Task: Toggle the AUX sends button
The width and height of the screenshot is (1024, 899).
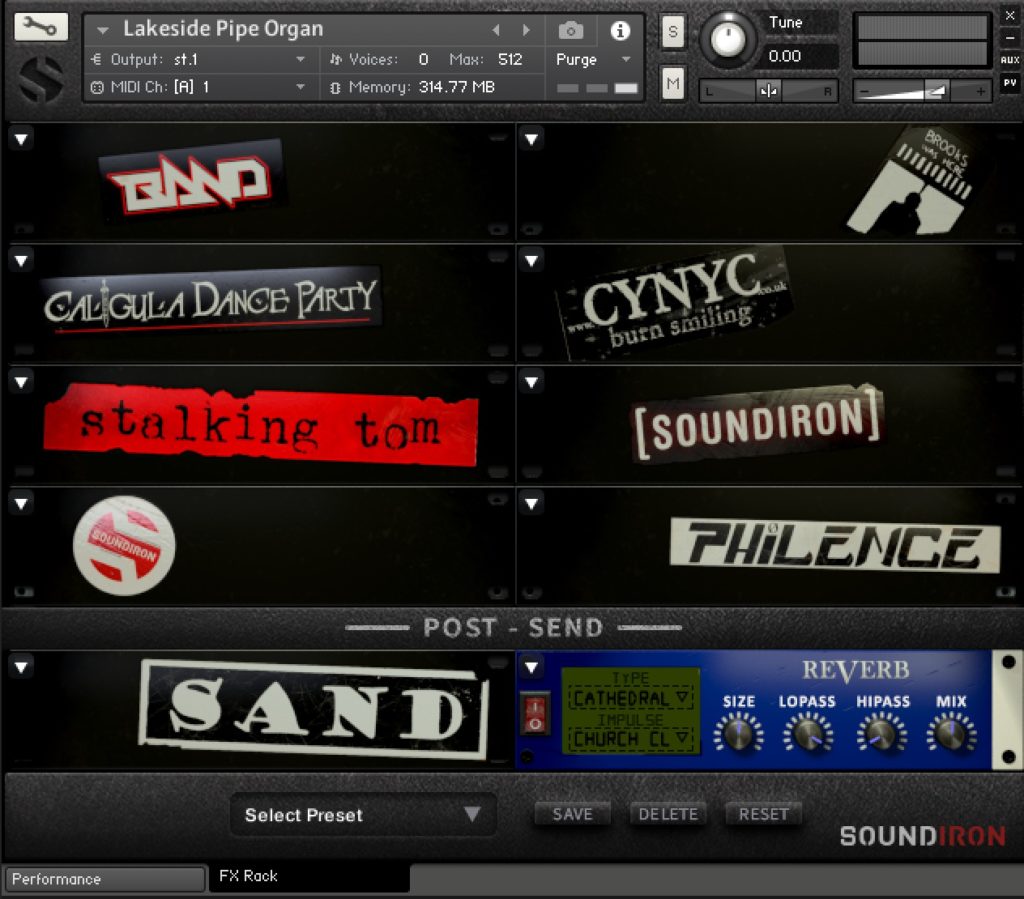Action: pos(1010,59)
